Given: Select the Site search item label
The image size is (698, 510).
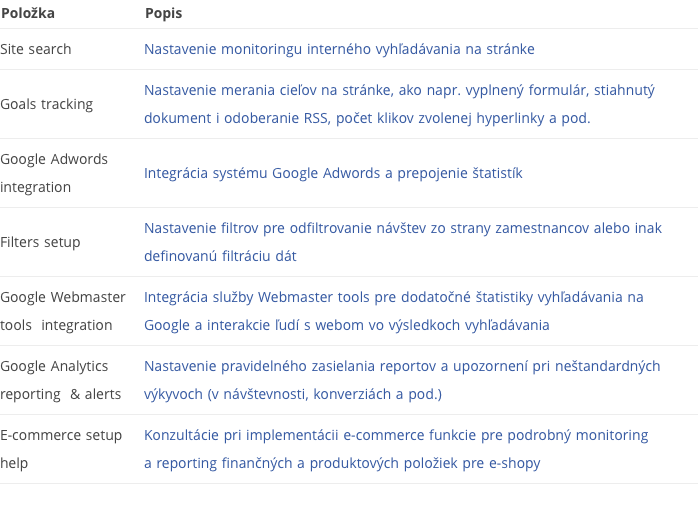Looking at the screenshot, I should pyautogui.click(x=36, y=49).
